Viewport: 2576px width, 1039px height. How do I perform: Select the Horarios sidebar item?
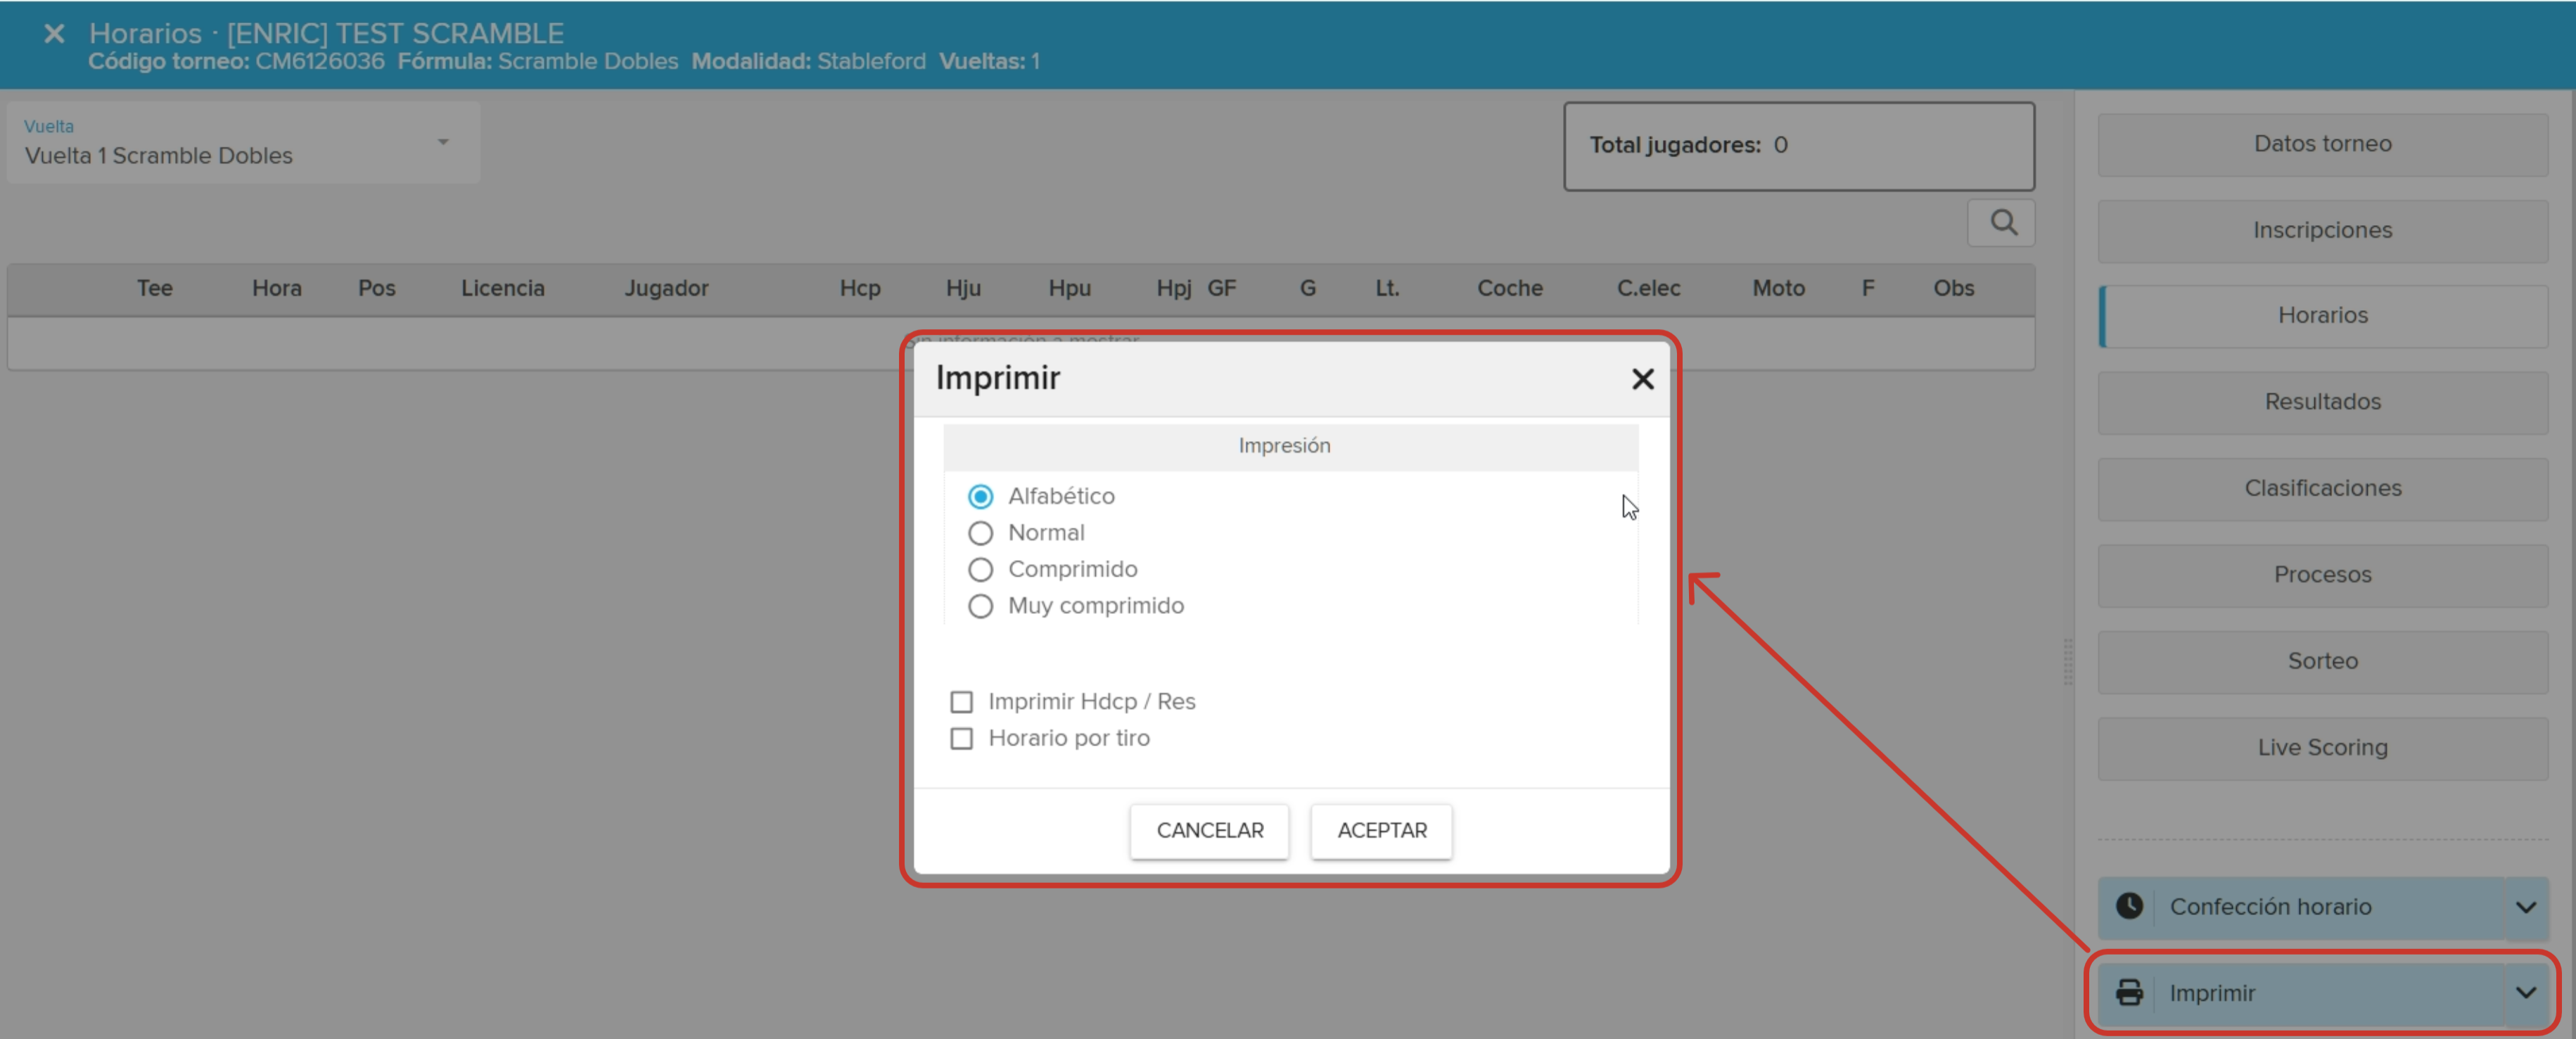(x=2322, y=316)
